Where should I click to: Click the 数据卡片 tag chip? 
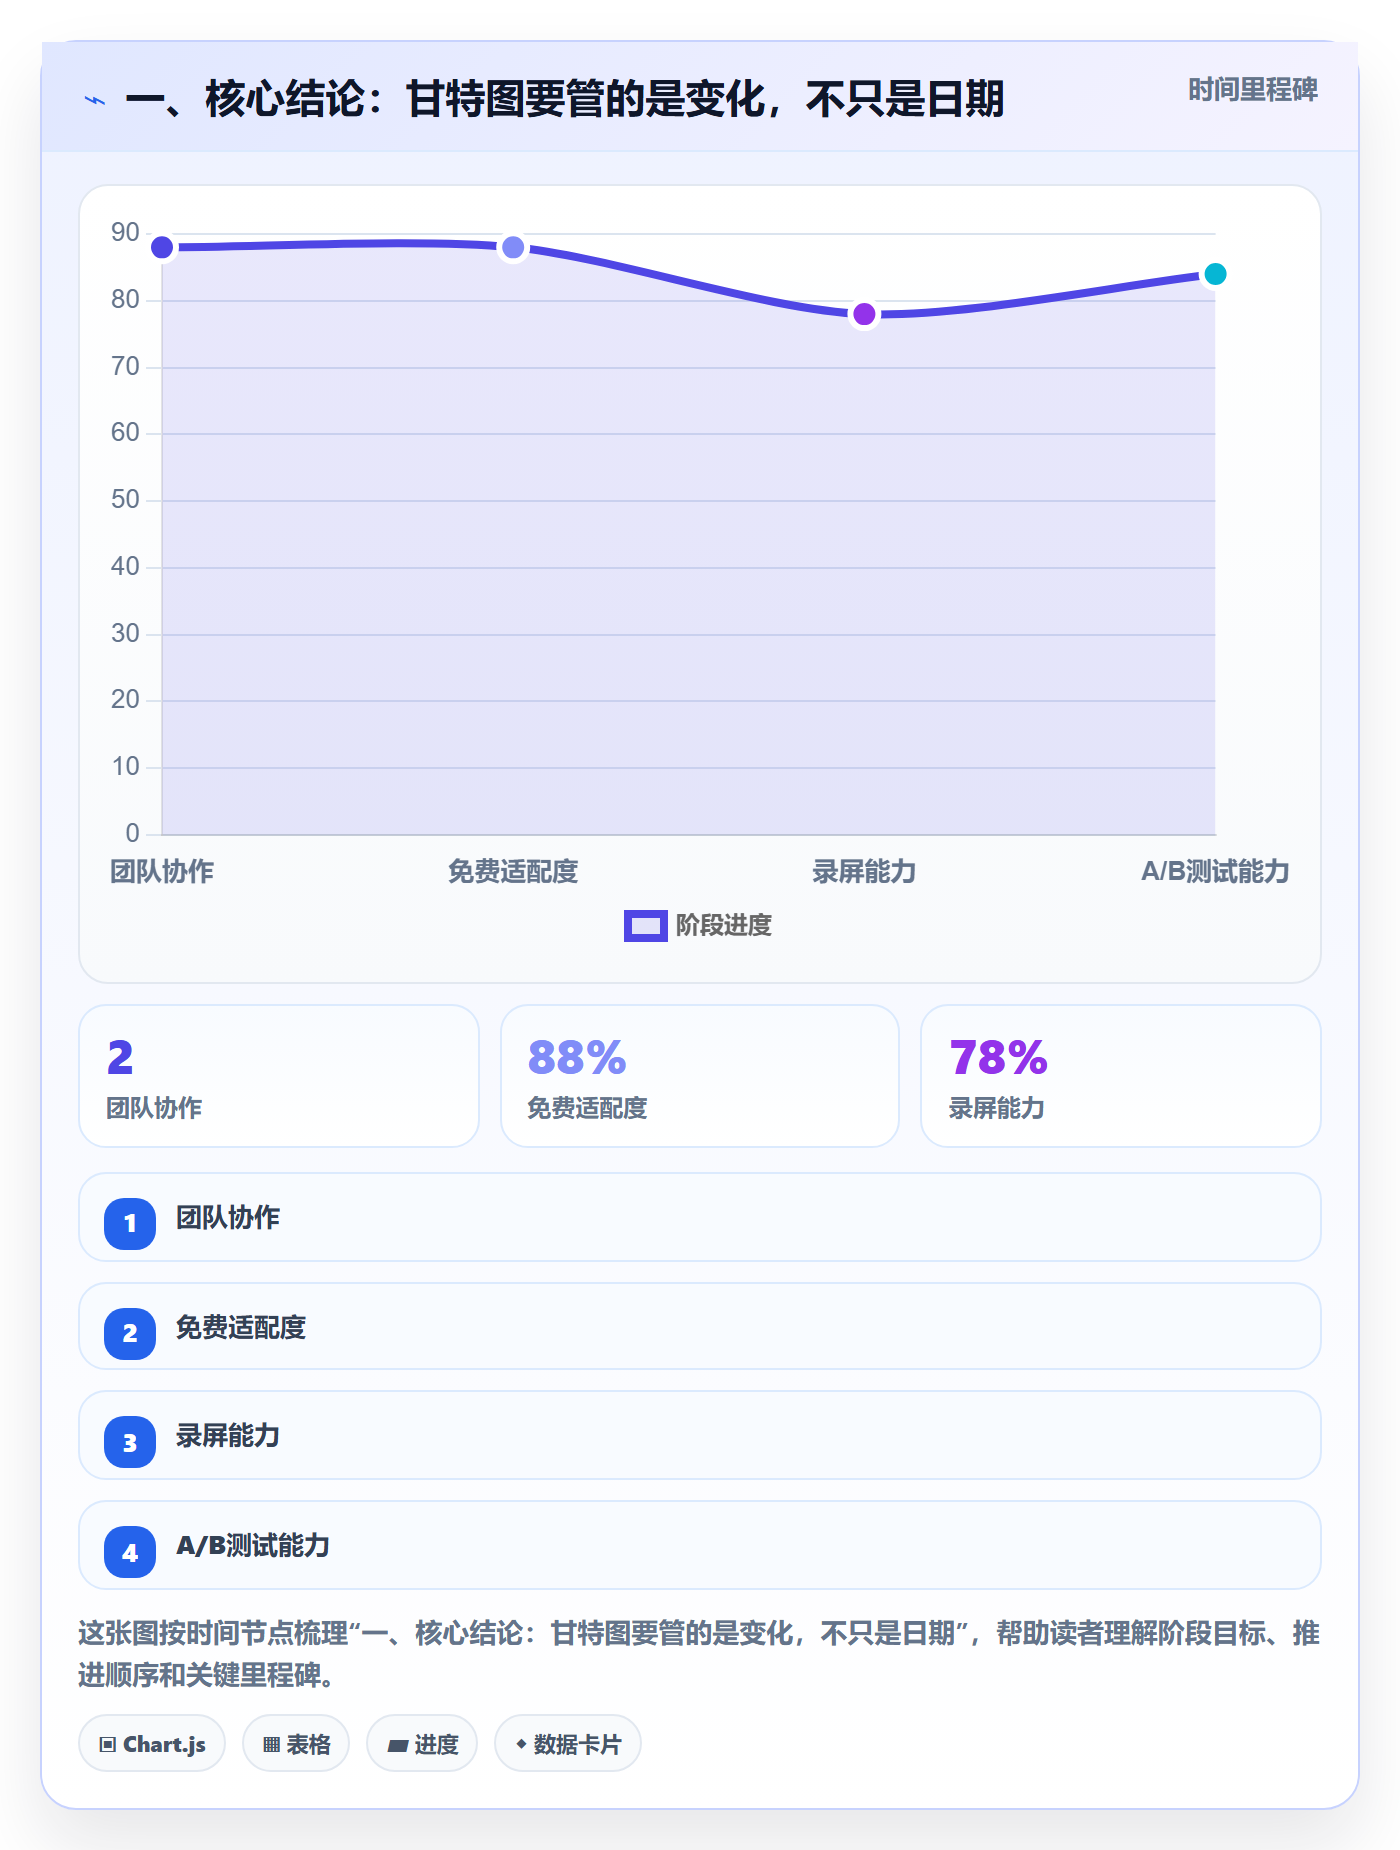point(568,1744)
